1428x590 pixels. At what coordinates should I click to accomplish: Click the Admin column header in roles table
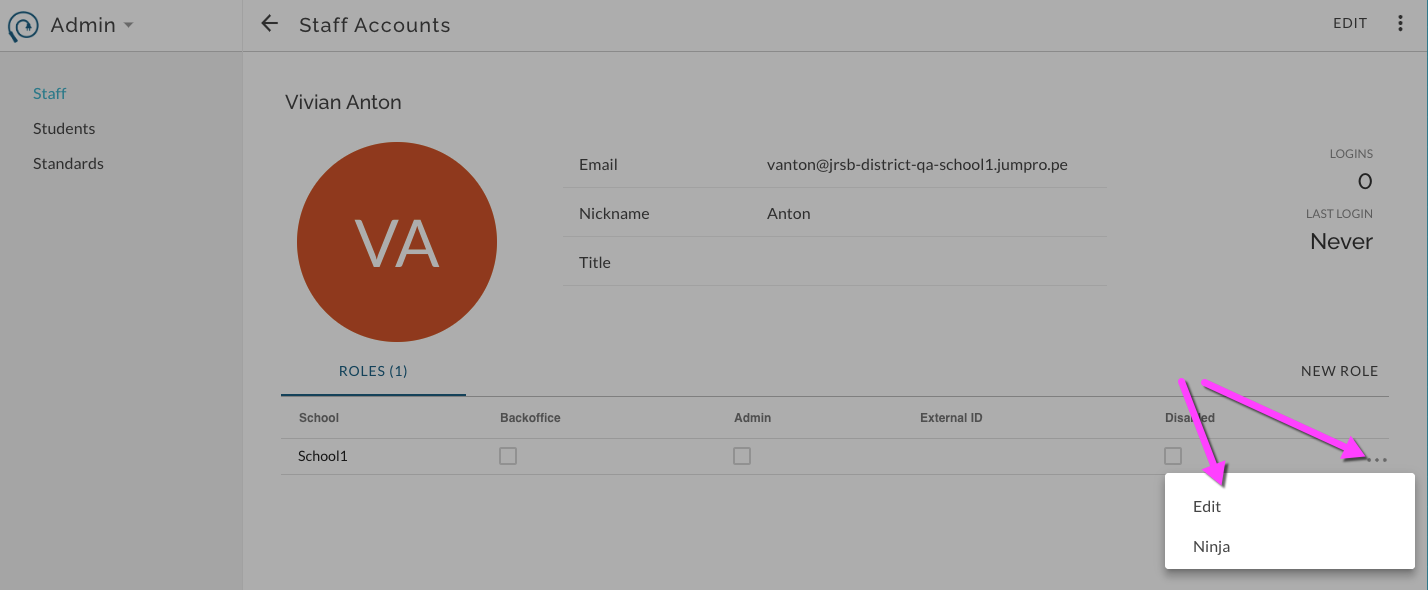pos(753,417)
